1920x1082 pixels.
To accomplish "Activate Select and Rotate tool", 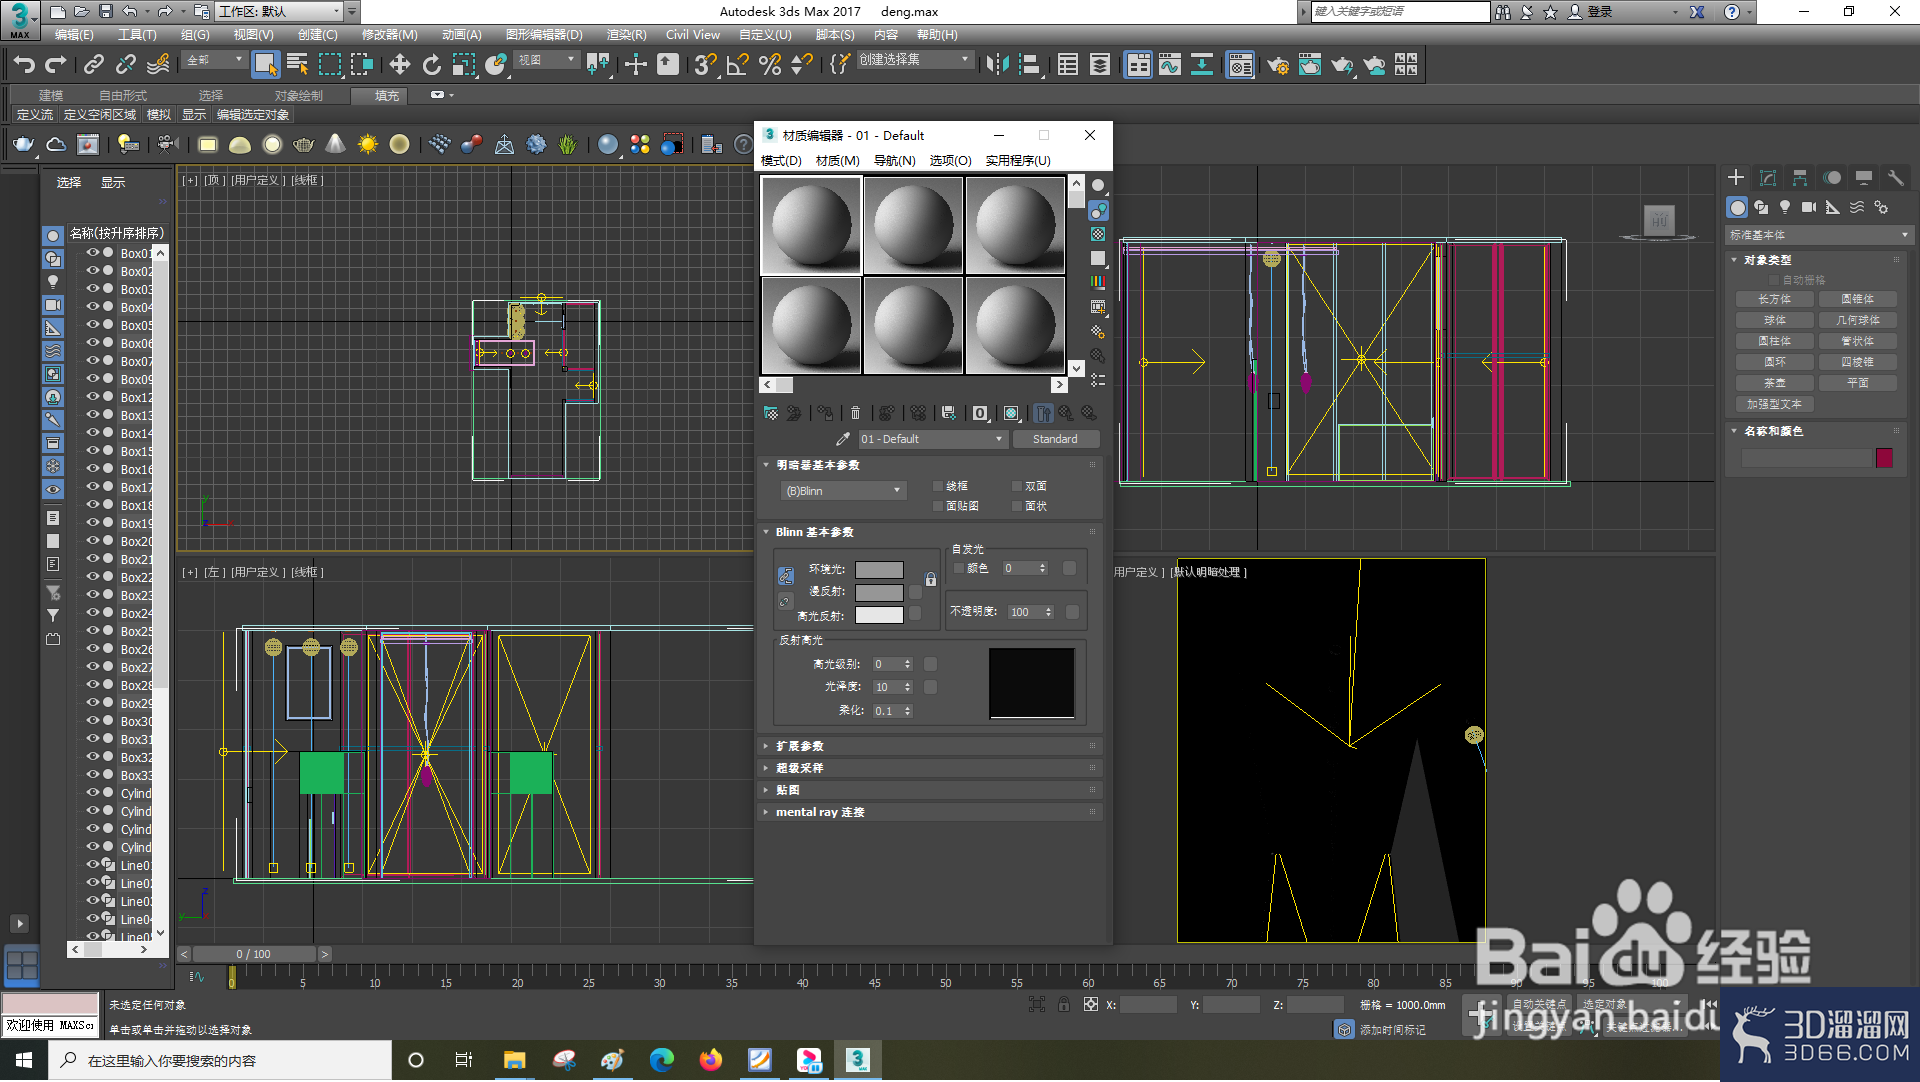I will tap(432, 65).
